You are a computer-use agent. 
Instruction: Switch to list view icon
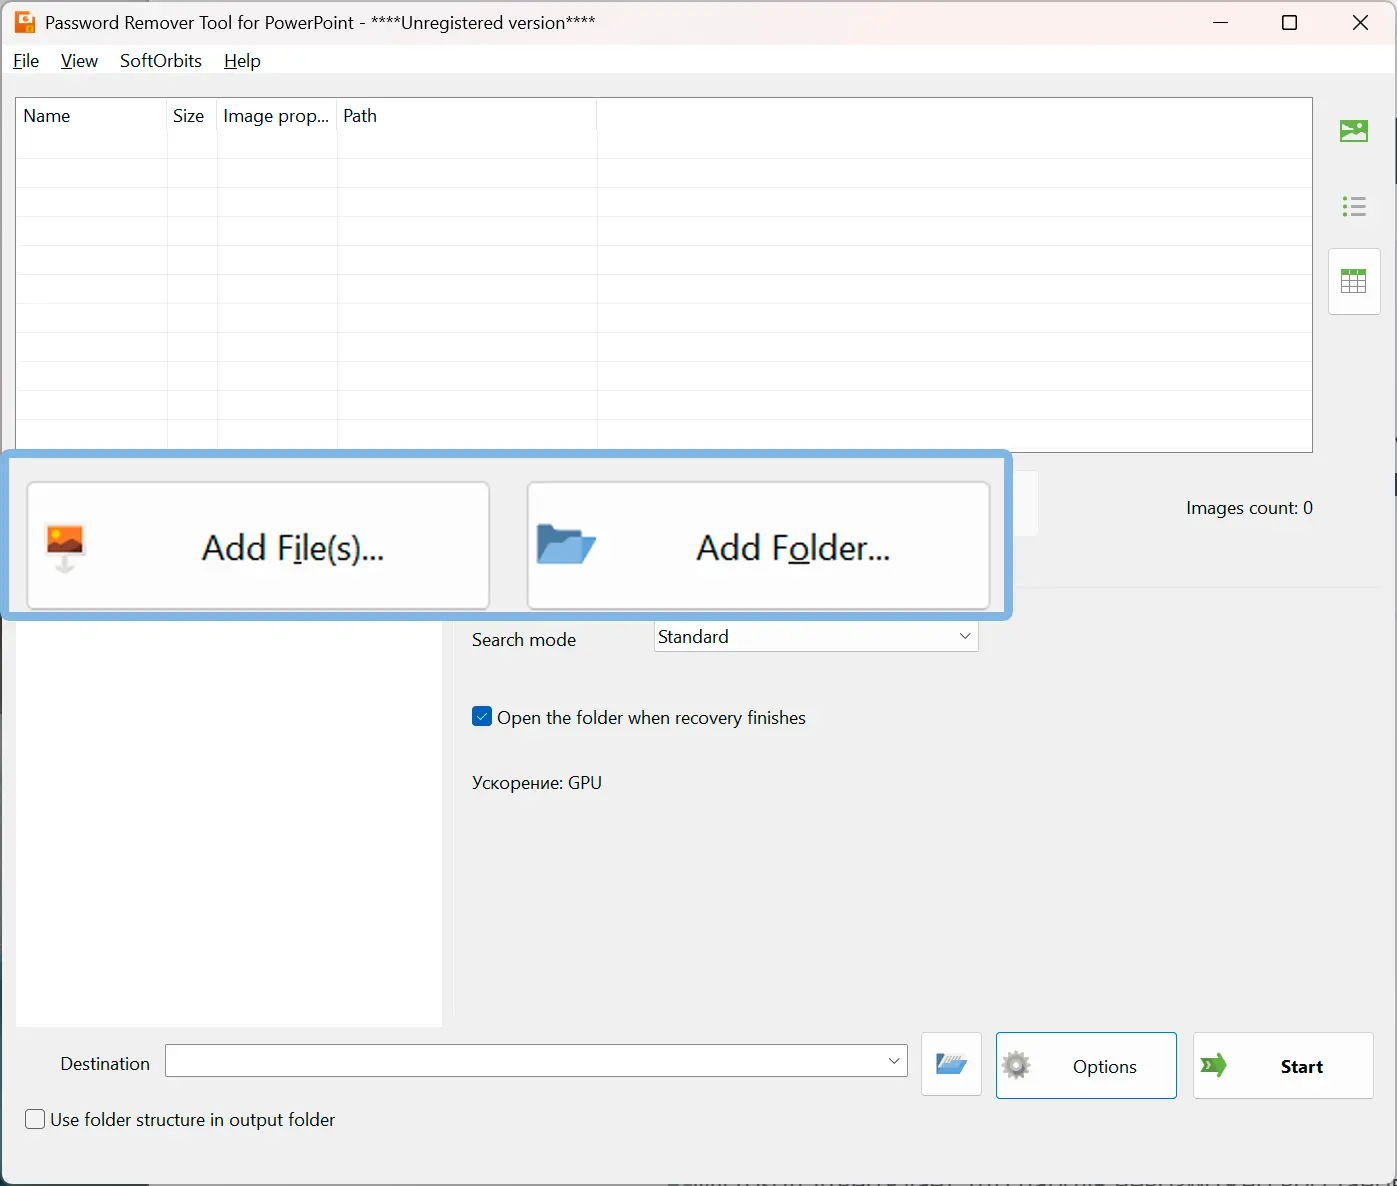(1354, 207)
